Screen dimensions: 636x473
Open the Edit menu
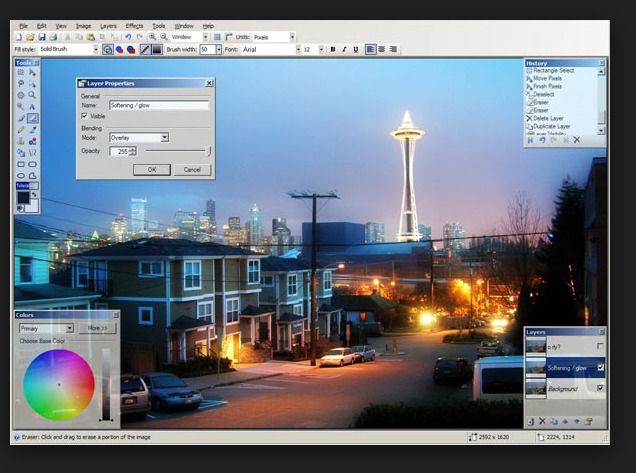[41, 26]
